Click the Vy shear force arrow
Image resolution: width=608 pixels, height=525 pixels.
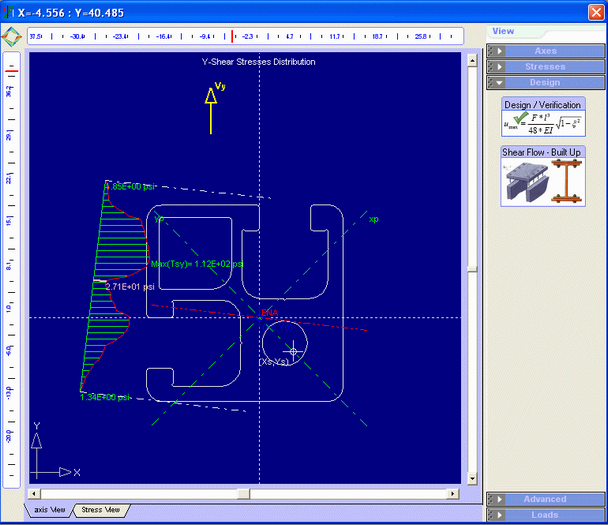211,111
